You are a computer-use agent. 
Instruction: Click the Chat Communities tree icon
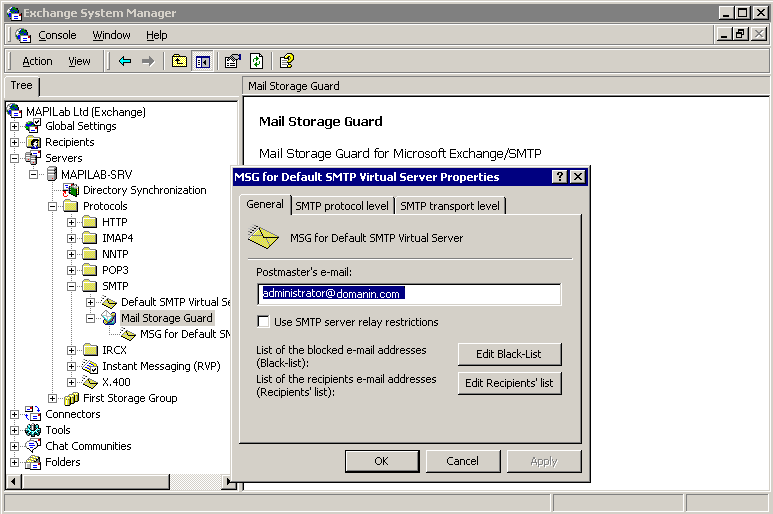click(33, 445)
